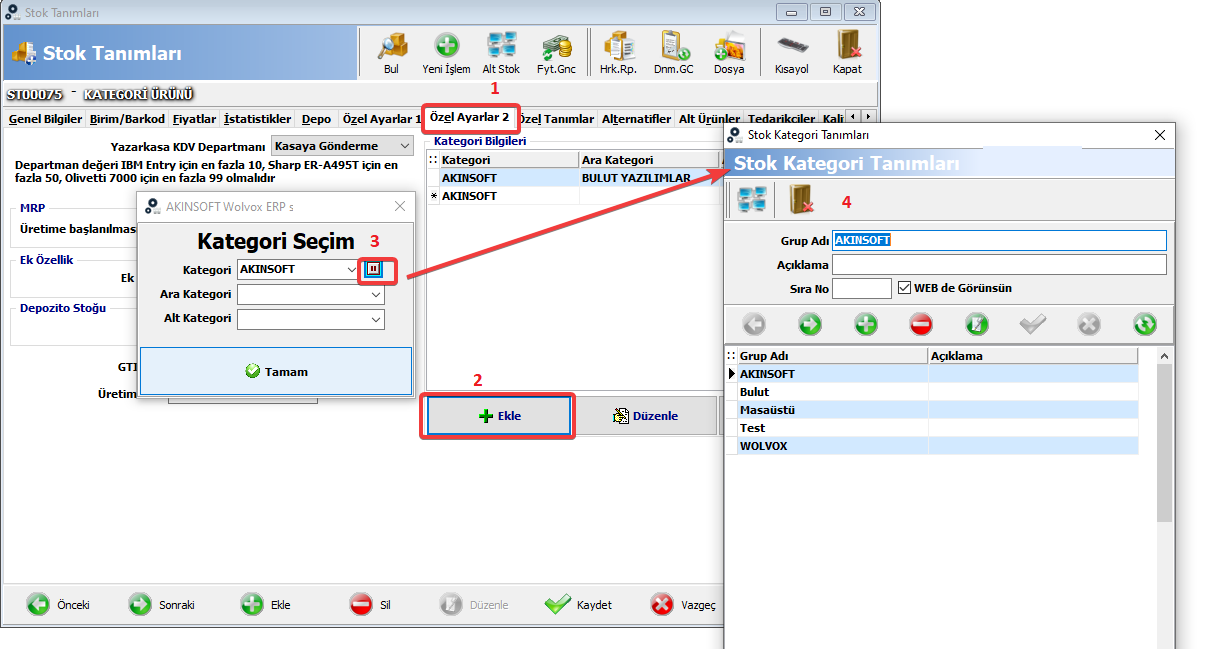Open Fyt.Gnc price update tool
The width and height of the screenshot is (1207, 649).
tap(556, 52)
